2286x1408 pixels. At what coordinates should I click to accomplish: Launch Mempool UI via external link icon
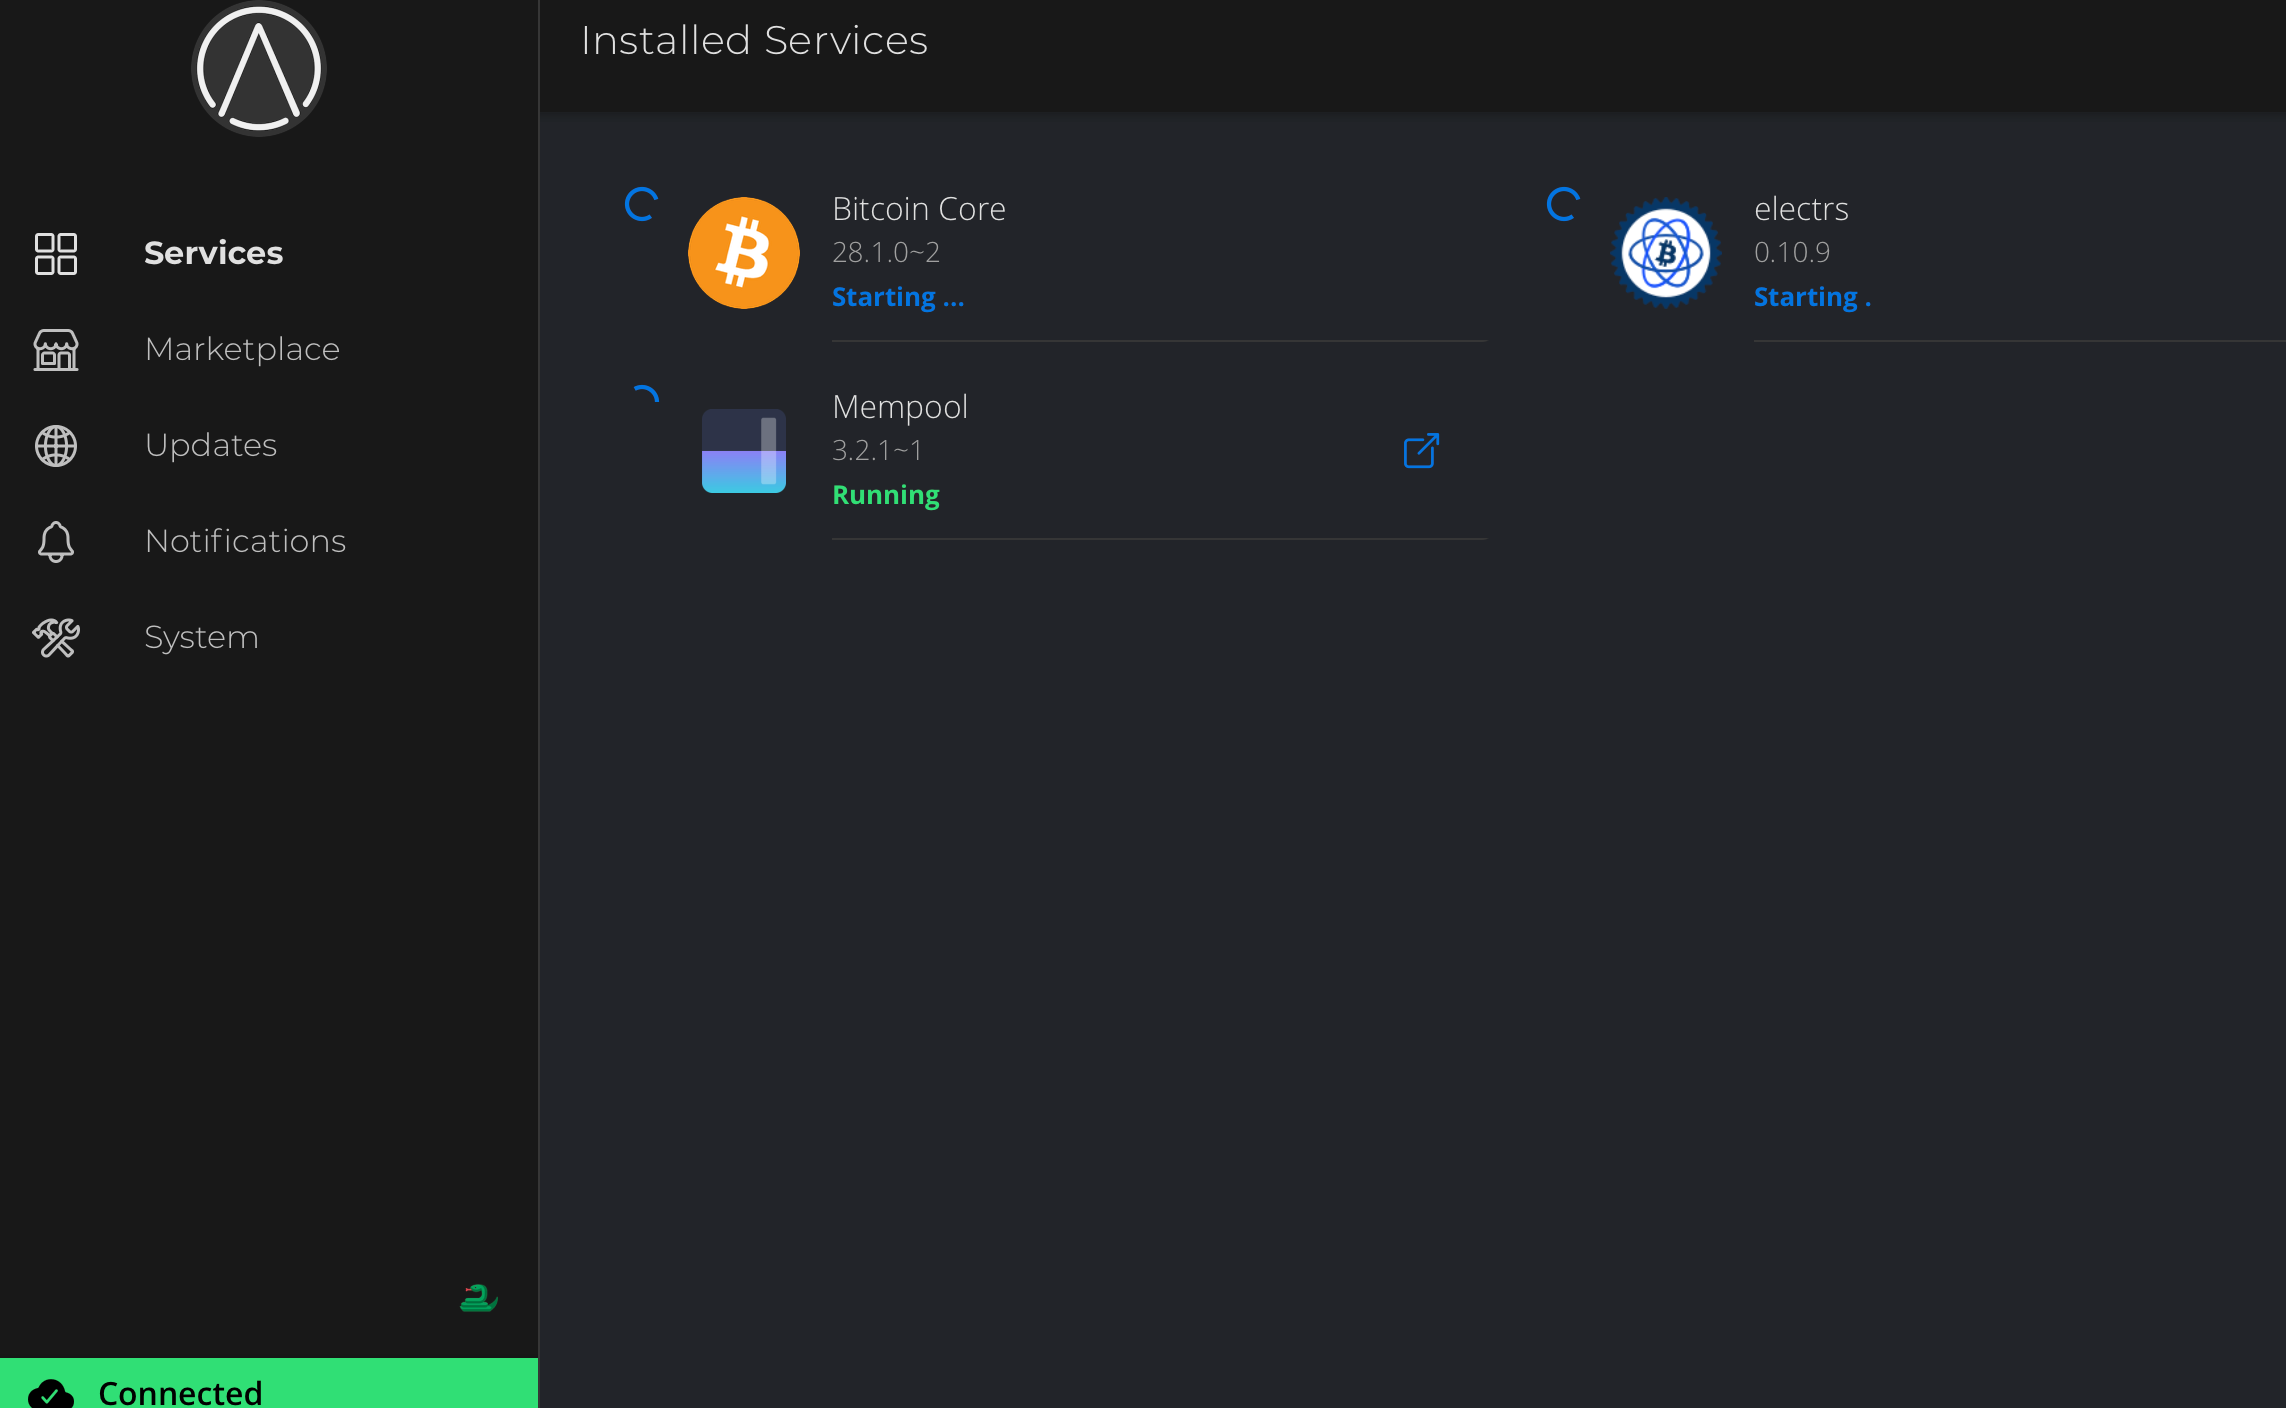click(x=1421, y=451)
